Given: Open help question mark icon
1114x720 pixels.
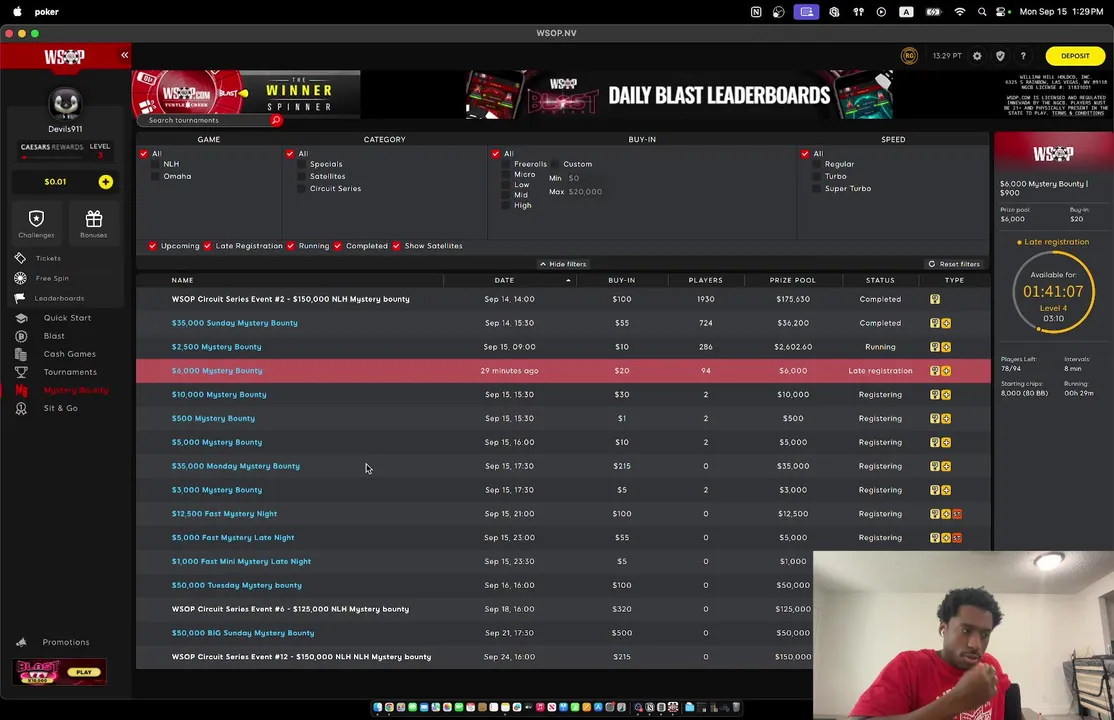Looking at the screenshot, I should pos(1023,55).
